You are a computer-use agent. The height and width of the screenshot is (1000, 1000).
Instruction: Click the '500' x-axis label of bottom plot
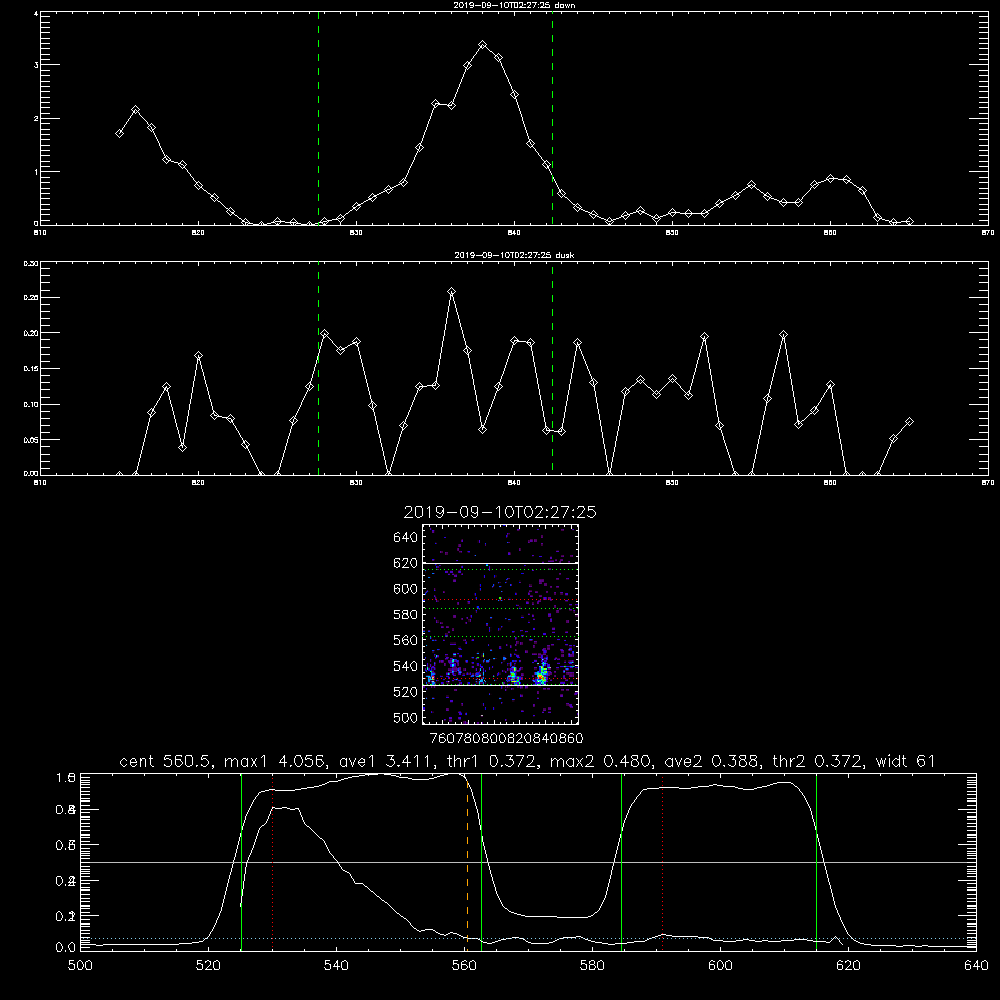pos(80,966)
